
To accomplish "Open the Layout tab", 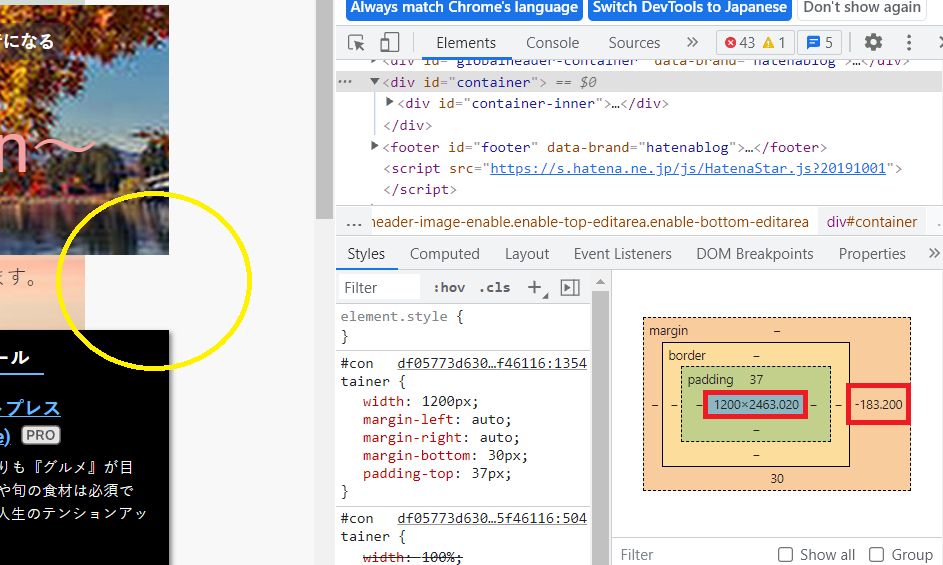I will coord(527,254).
